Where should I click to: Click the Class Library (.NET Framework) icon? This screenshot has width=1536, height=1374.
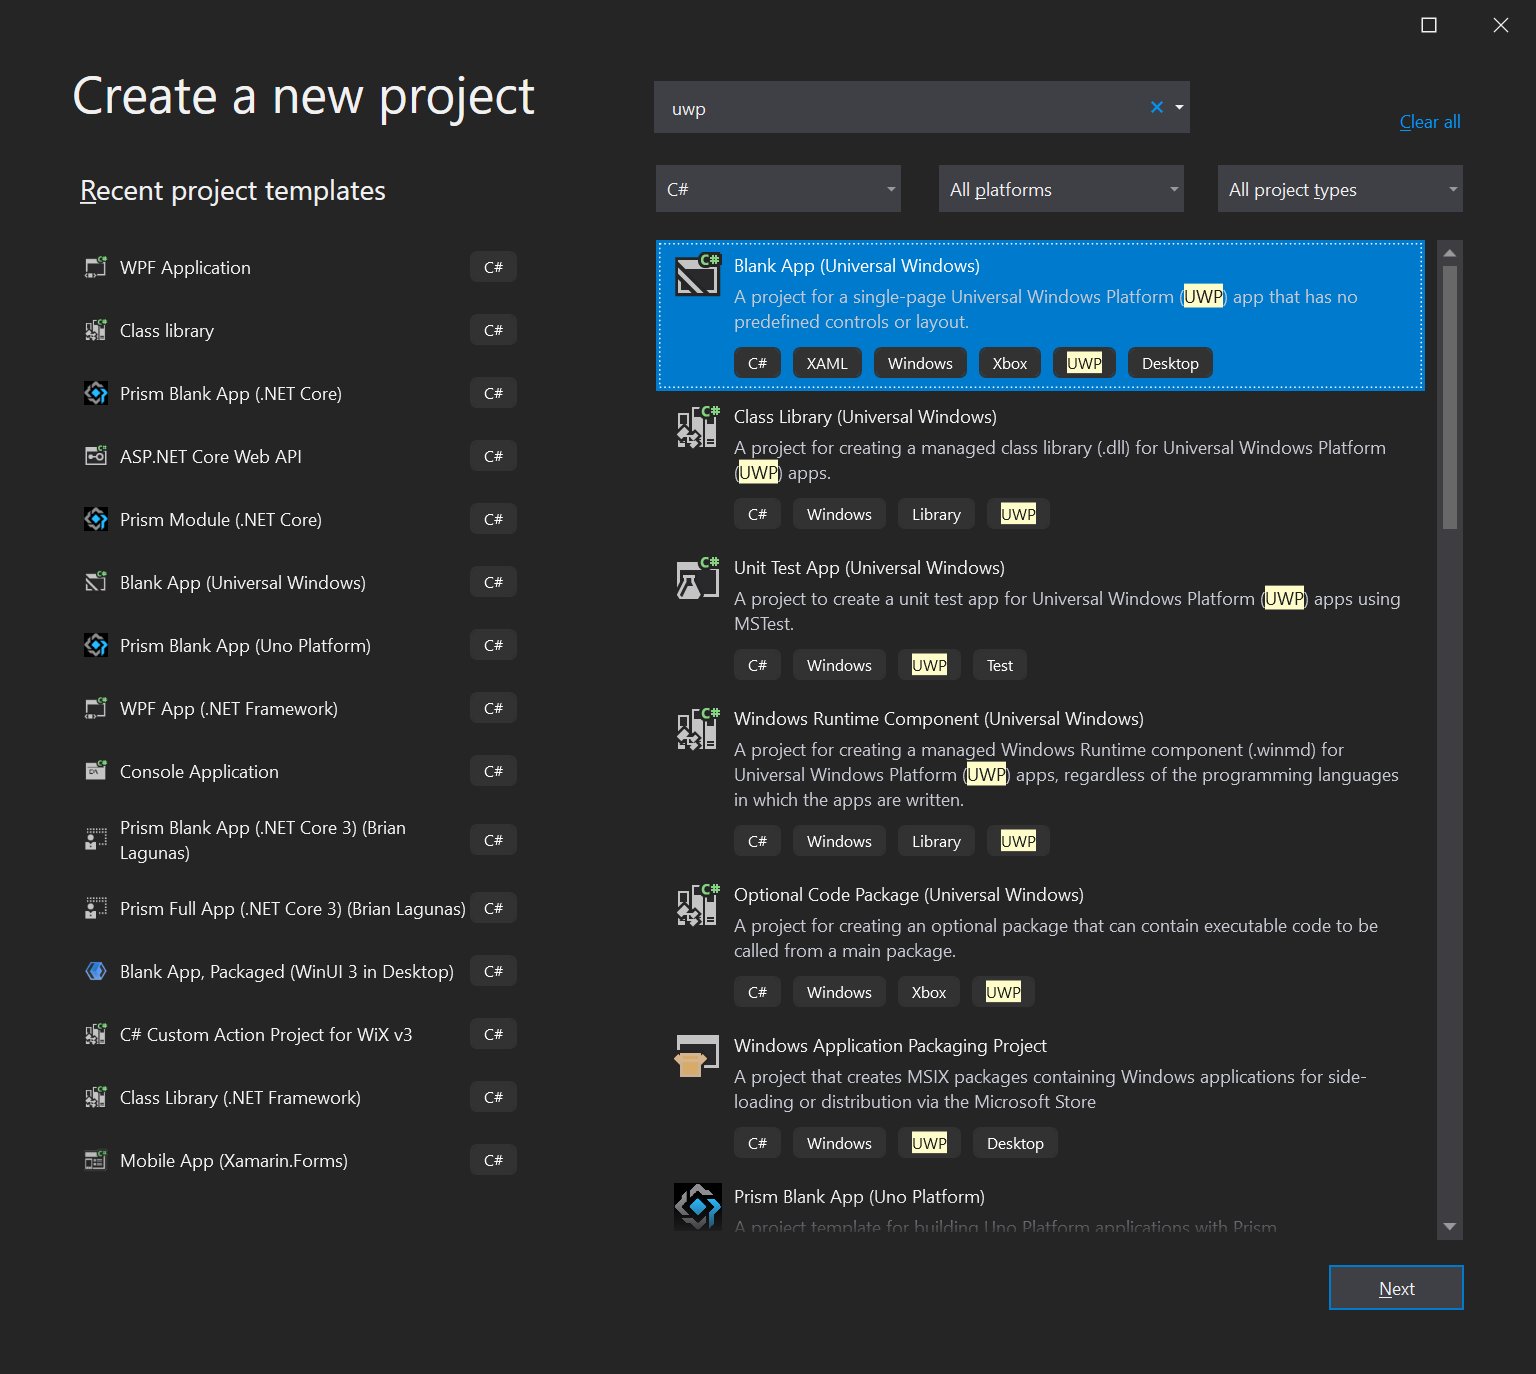(x=96, y=1097)
